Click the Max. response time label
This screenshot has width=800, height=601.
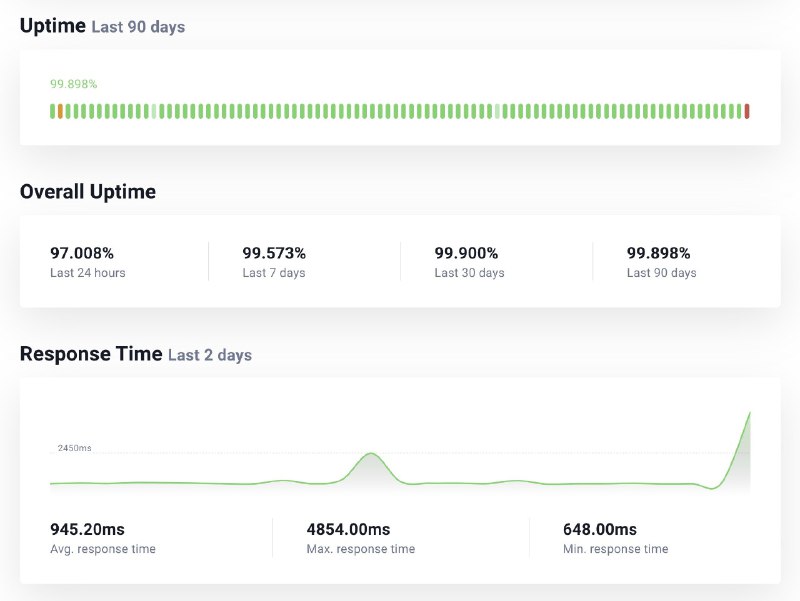[360, 549]
